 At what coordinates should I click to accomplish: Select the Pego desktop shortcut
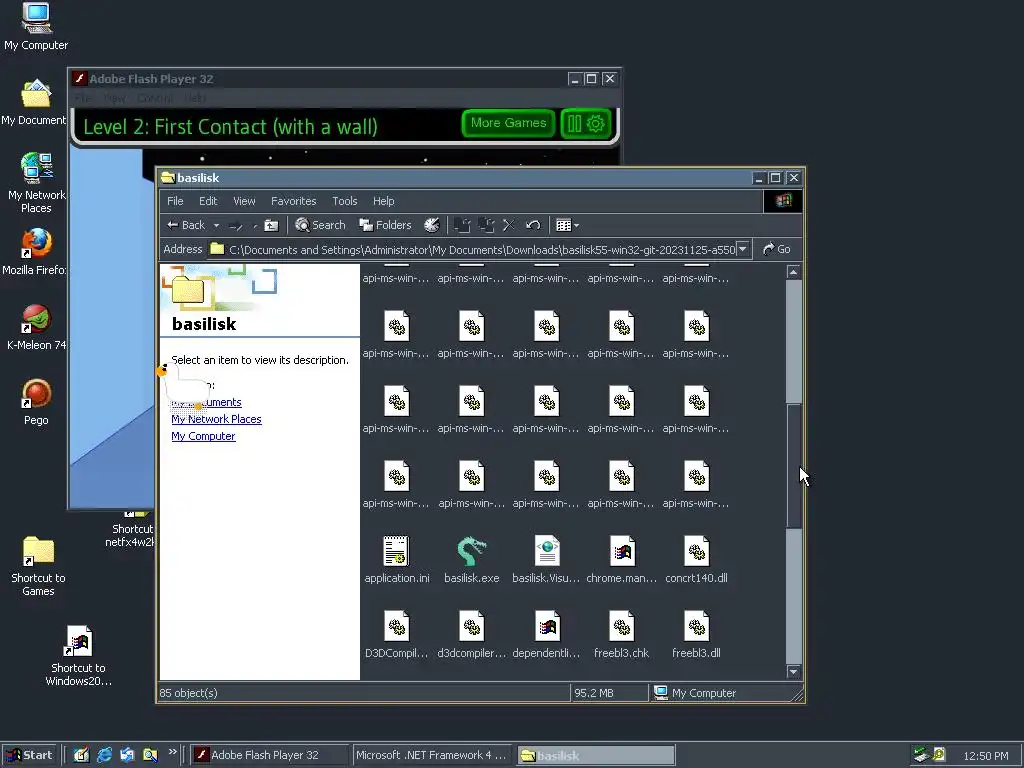pos(36,402)
